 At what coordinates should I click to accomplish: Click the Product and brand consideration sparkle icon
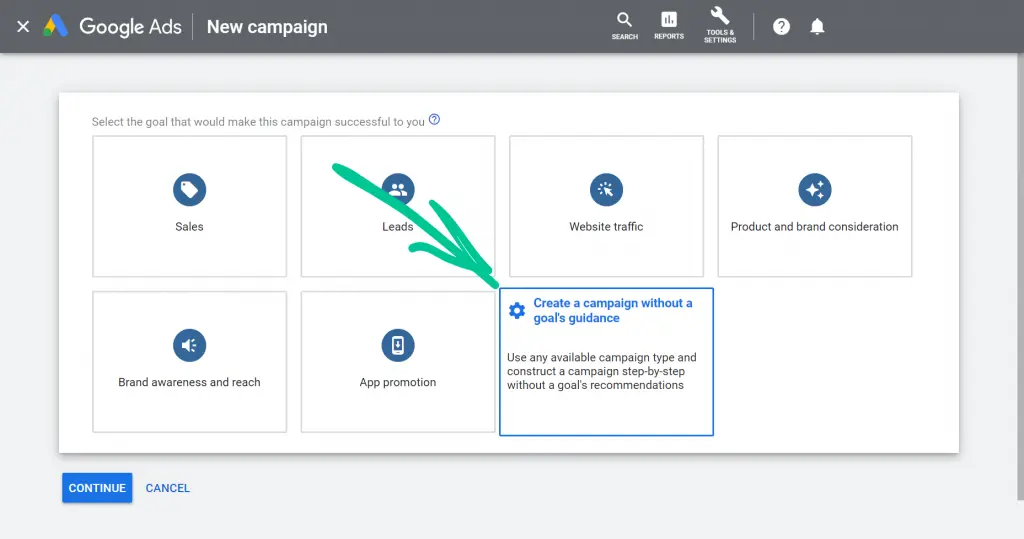814,189
